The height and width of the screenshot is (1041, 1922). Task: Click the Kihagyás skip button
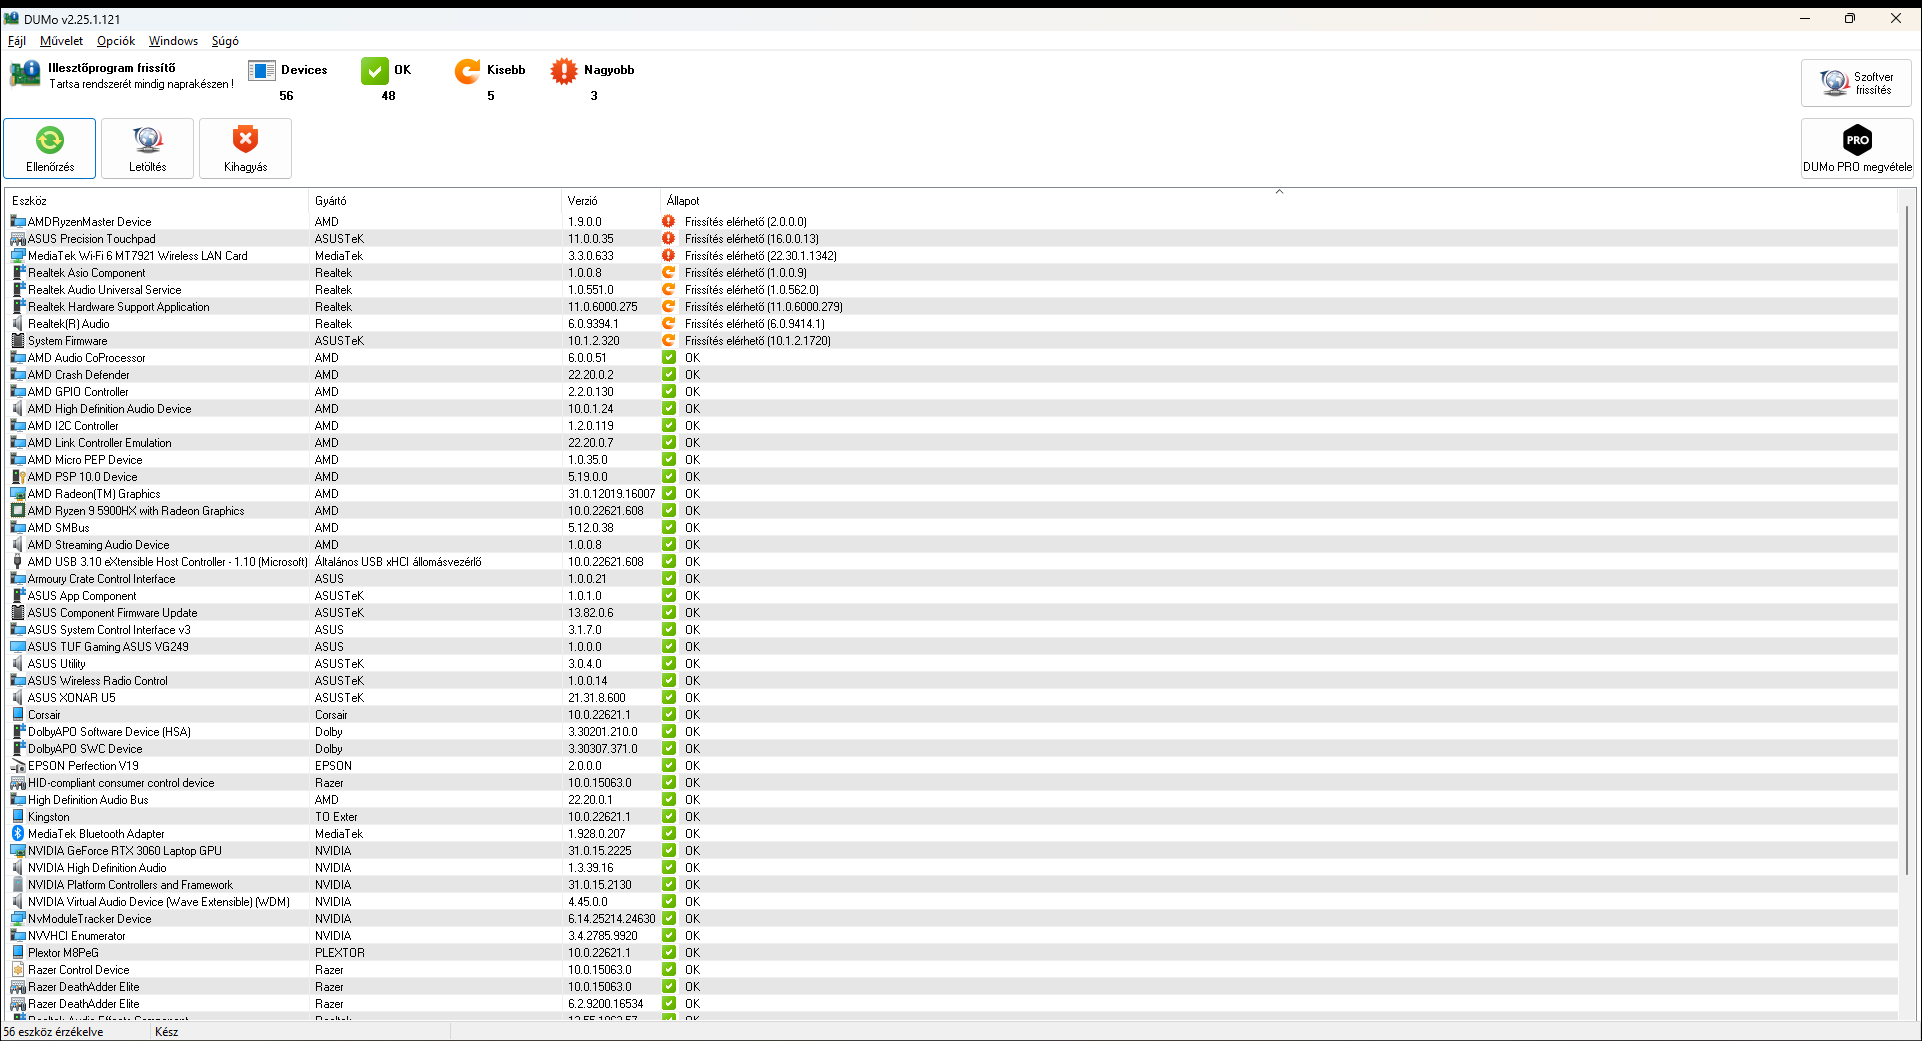click(245, 148)
